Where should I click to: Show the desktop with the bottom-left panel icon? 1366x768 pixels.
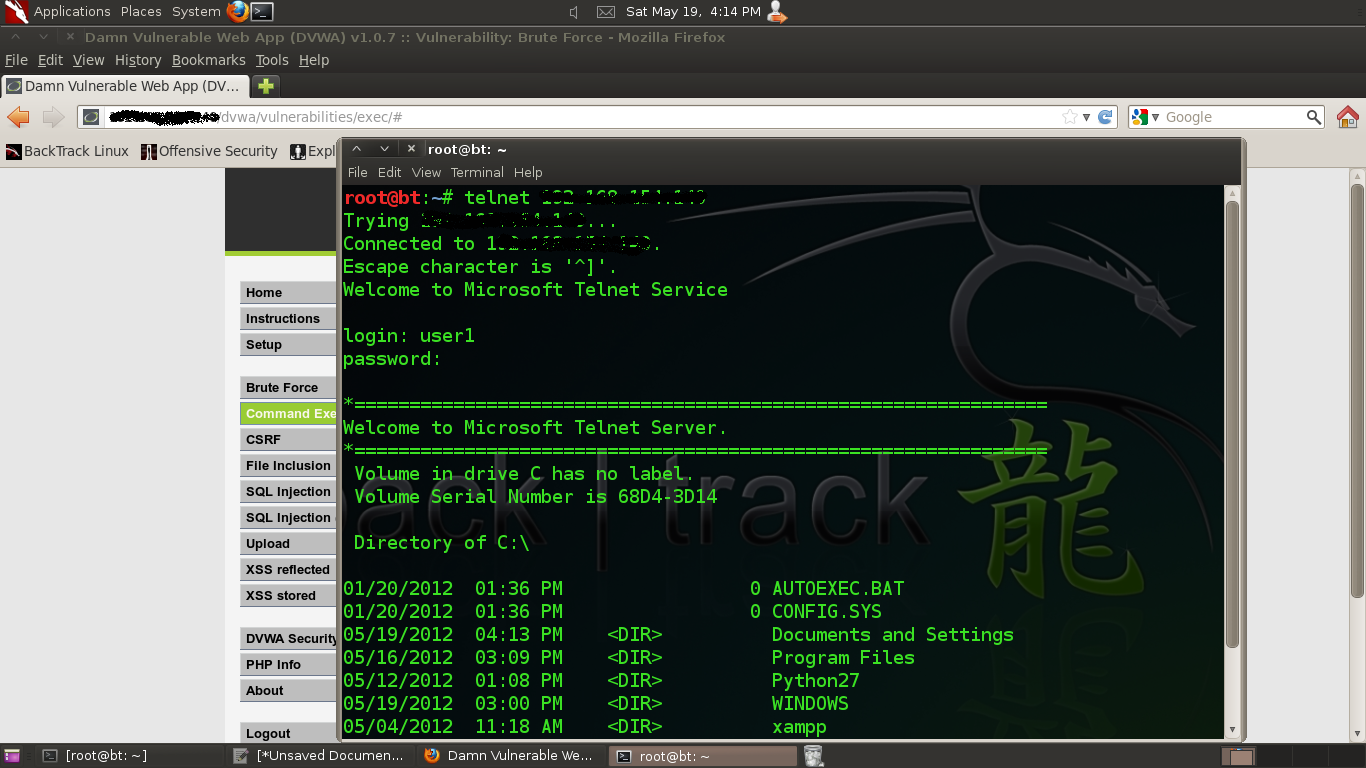pyautogui.click(x=11, y=757)
